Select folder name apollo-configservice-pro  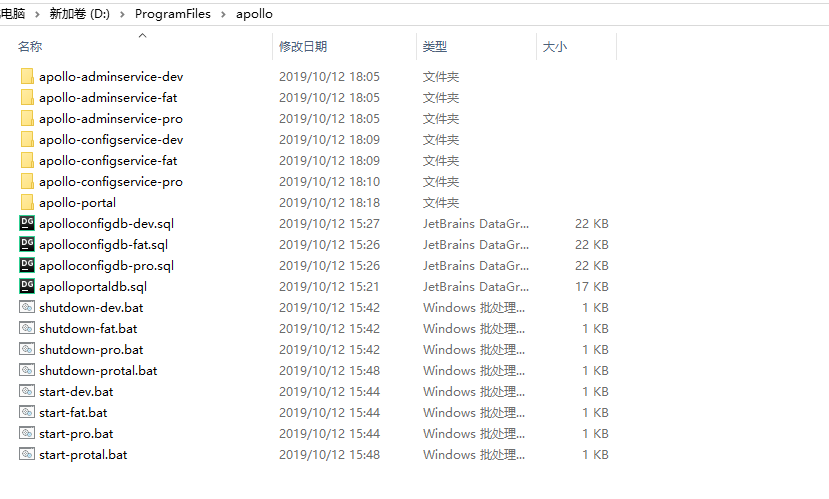click(111, 182)
